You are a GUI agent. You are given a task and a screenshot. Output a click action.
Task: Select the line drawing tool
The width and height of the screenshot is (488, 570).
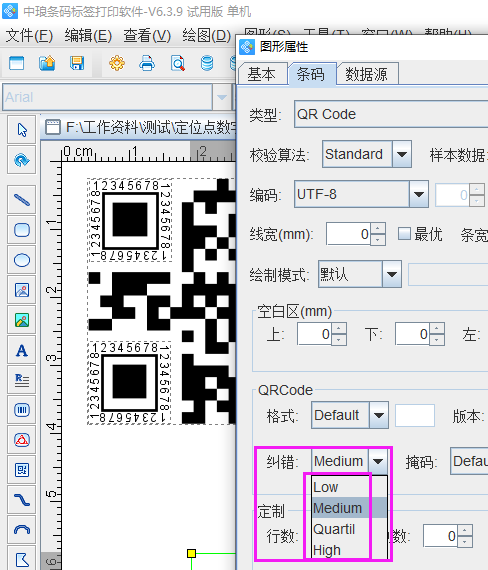22,200
